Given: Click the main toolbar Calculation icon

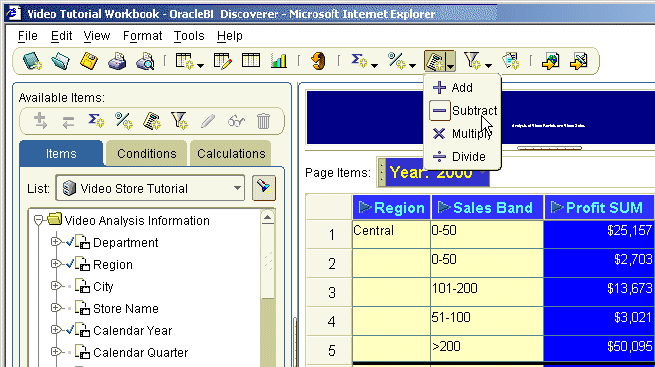Looking at the screenshot, I should 434,61.
